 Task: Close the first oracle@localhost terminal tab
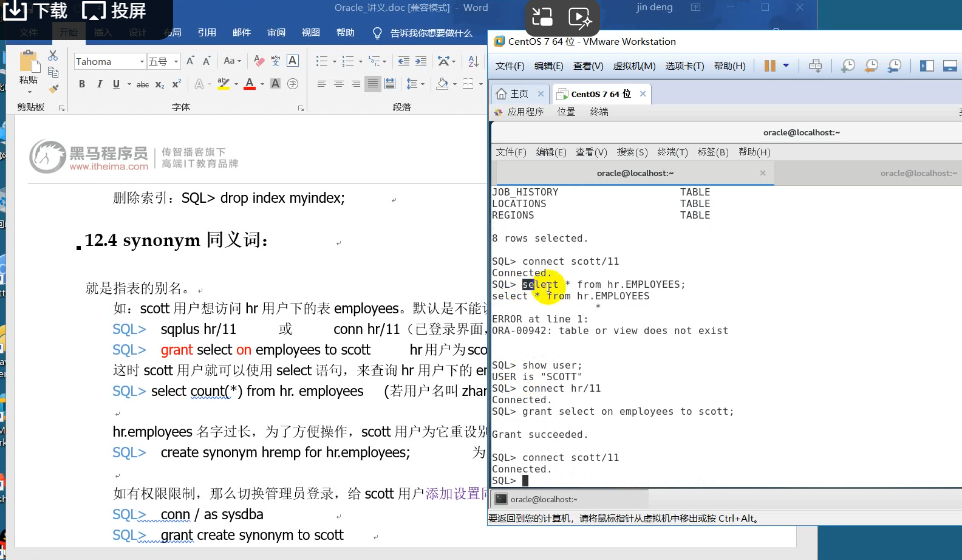coord(763,173)
